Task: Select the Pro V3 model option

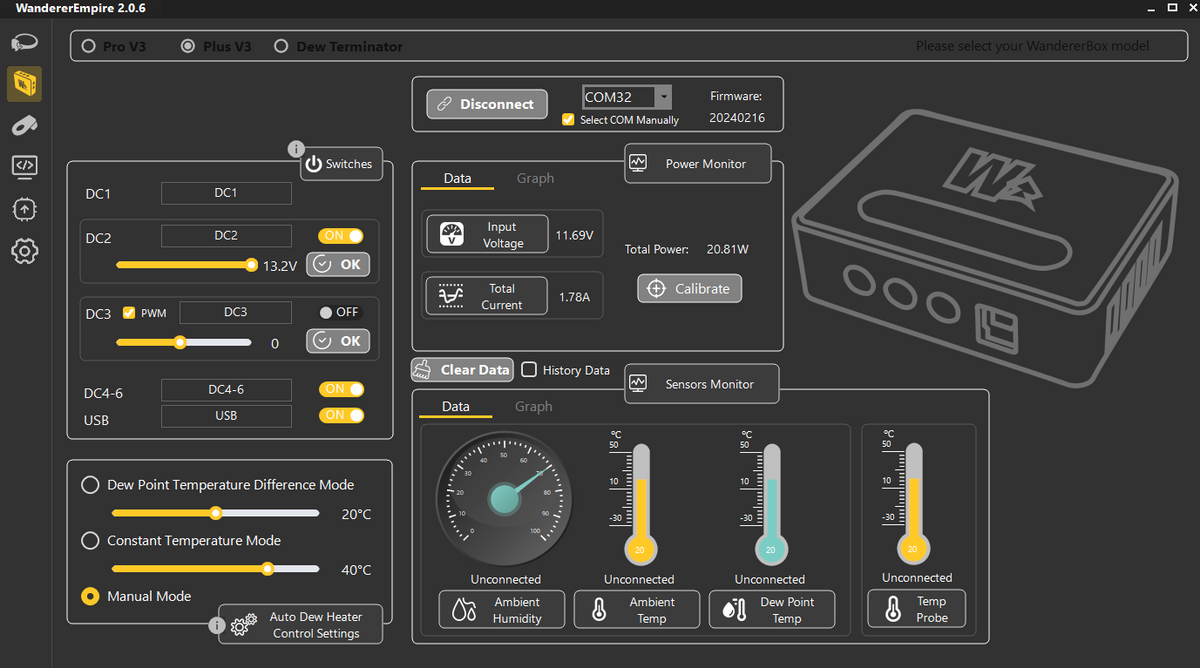Action: pos(89,47)
